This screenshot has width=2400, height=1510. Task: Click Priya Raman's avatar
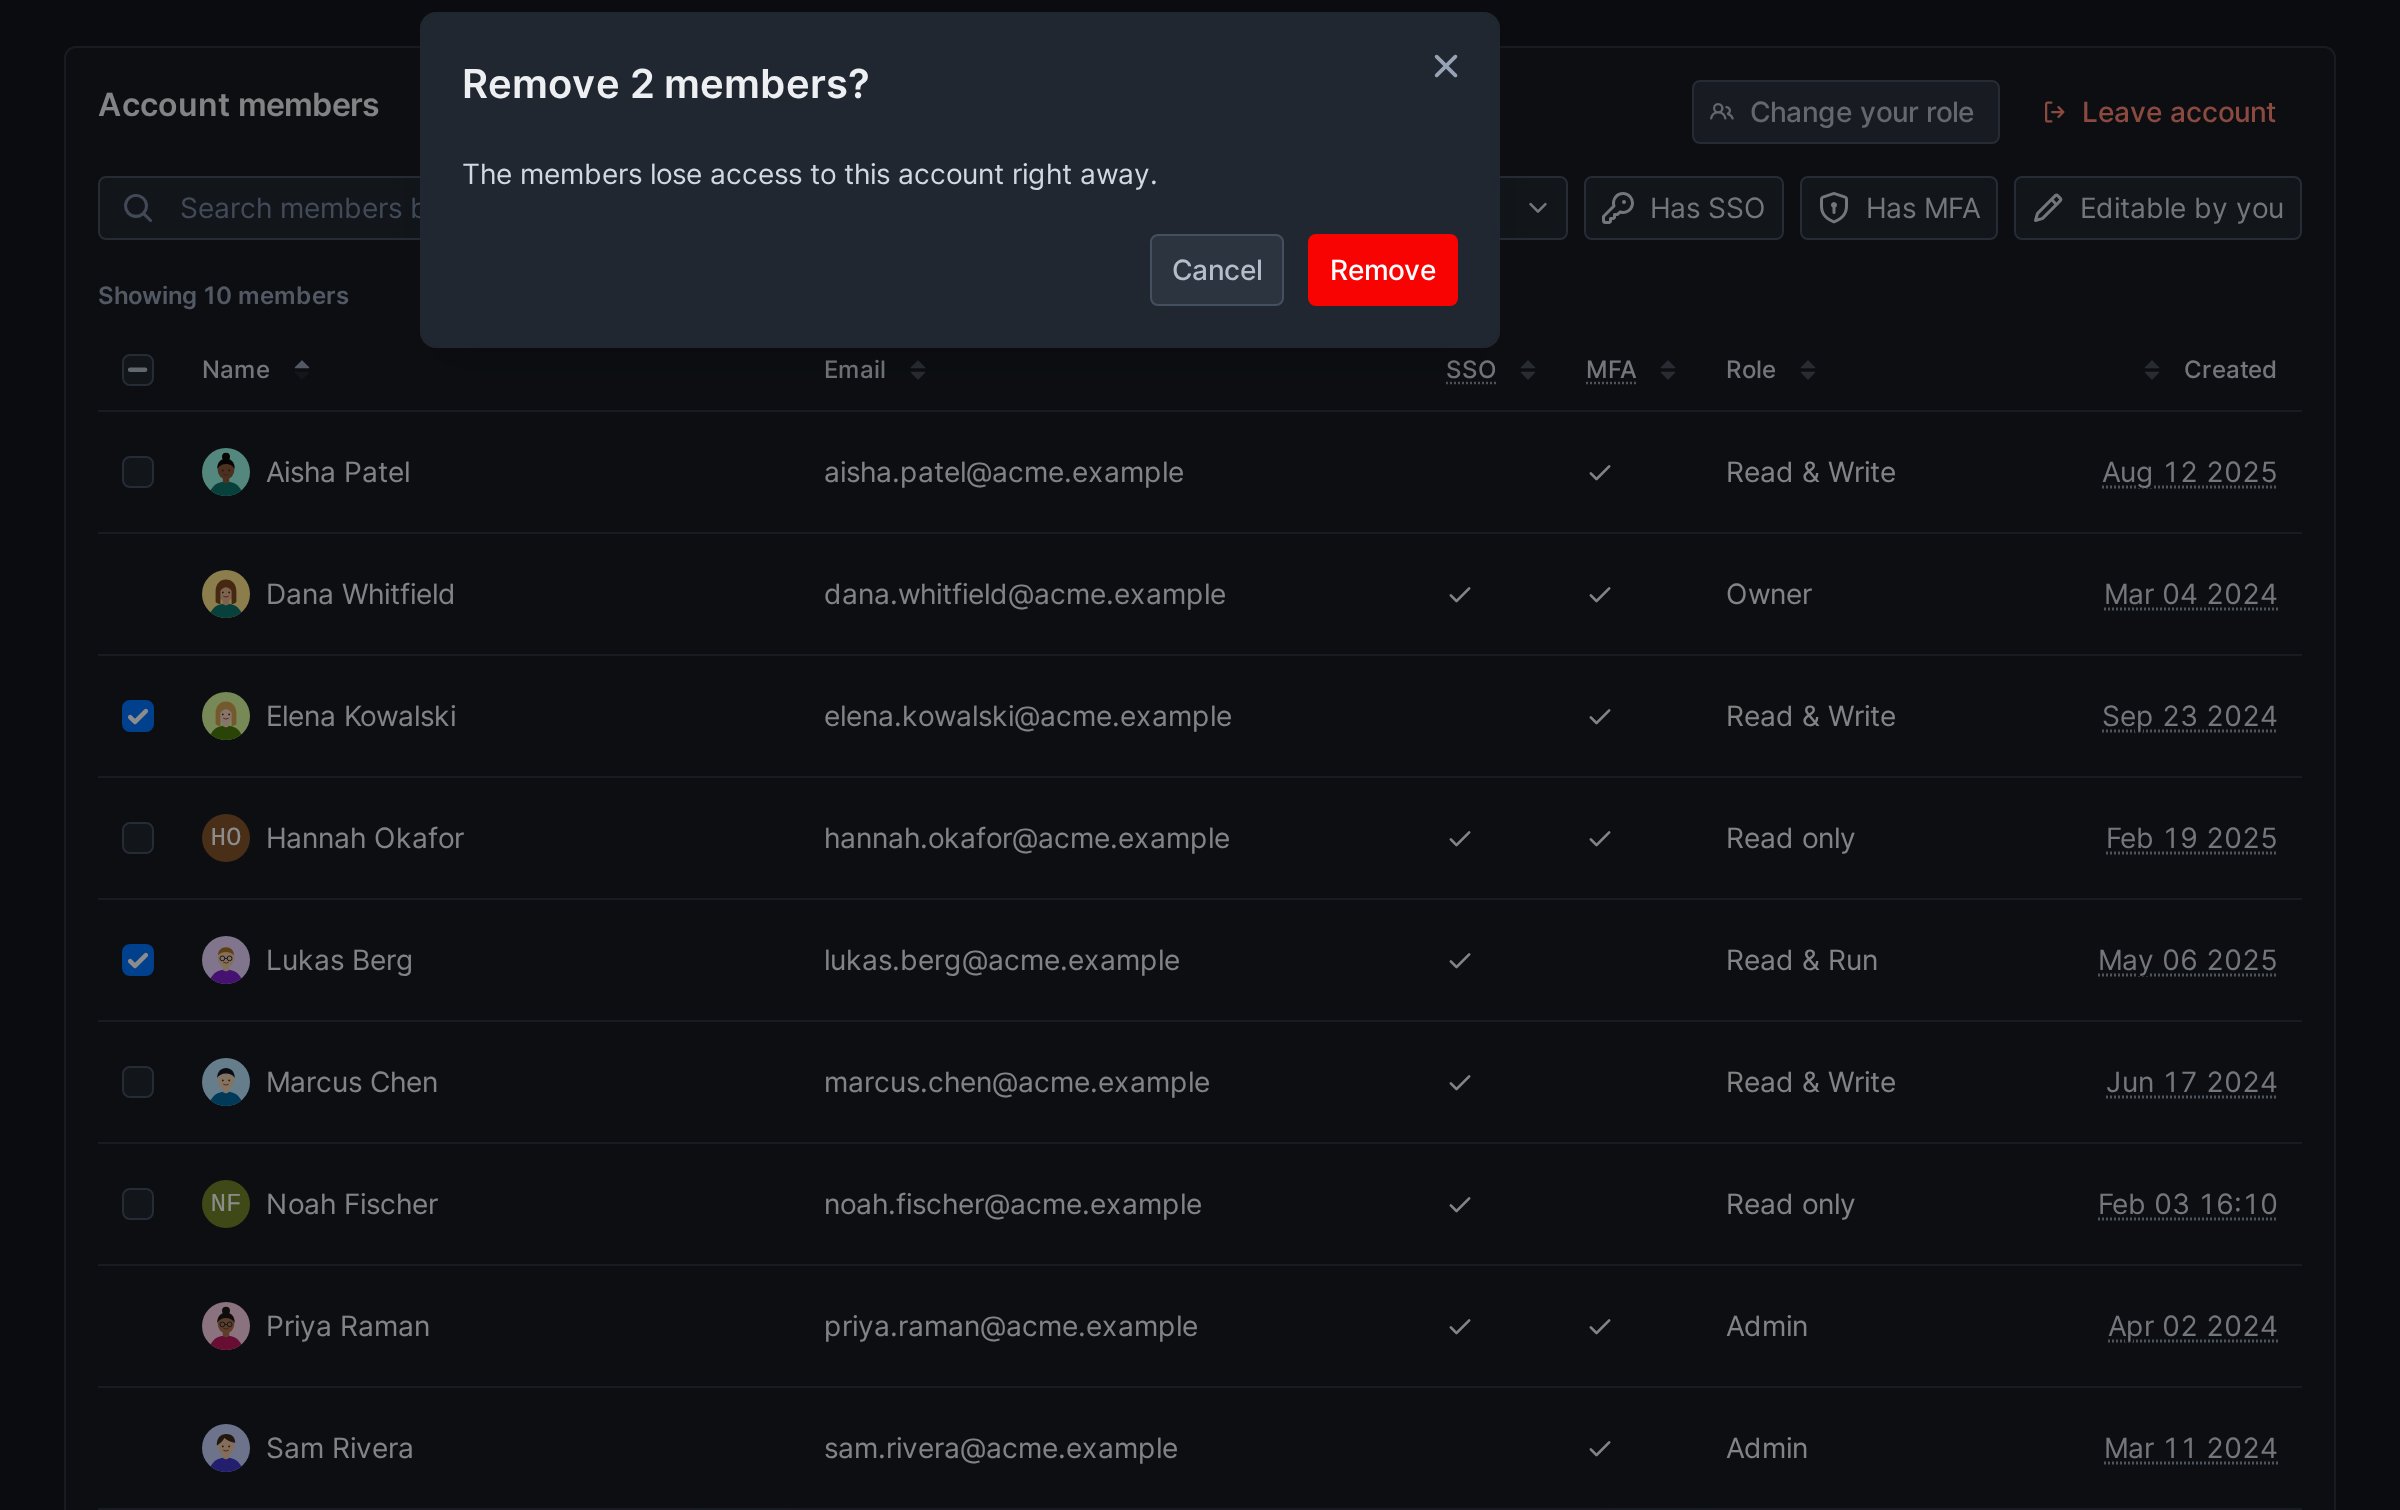(226, 1326)
